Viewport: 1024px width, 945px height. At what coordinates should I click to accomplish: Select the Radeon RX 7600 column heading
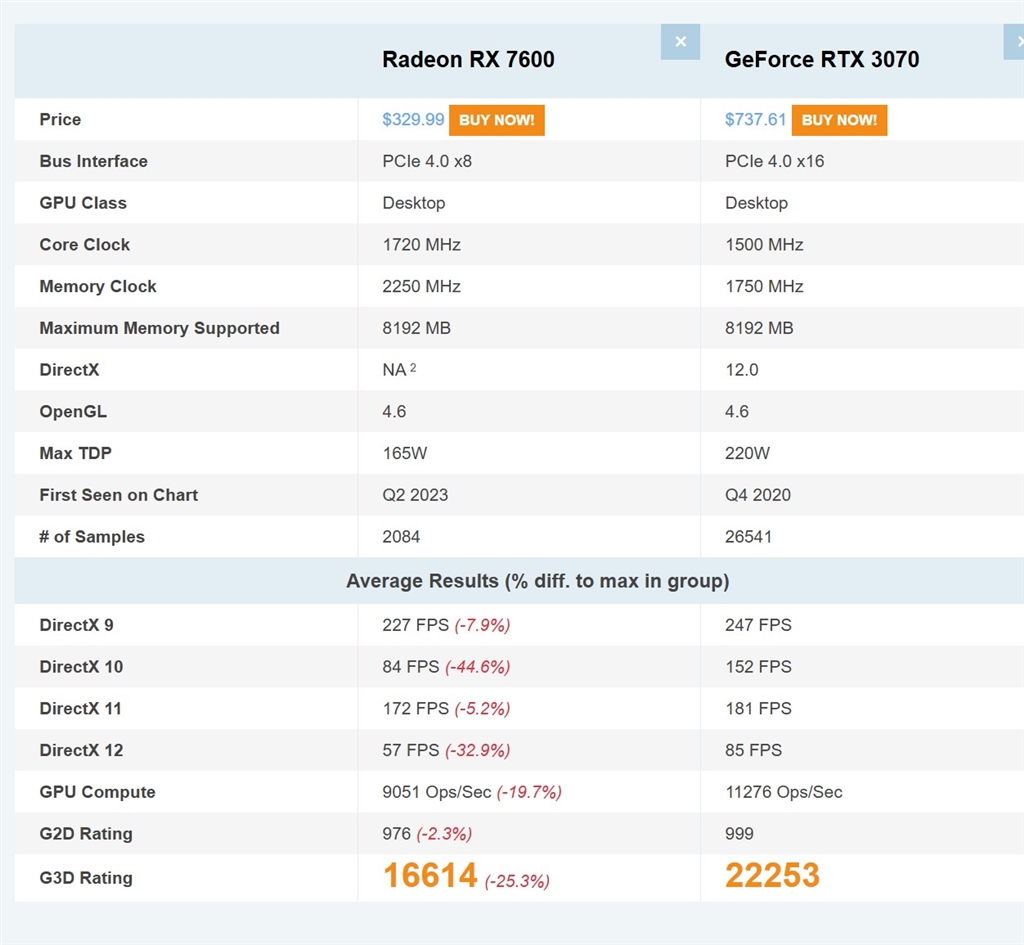pos(468,59)
